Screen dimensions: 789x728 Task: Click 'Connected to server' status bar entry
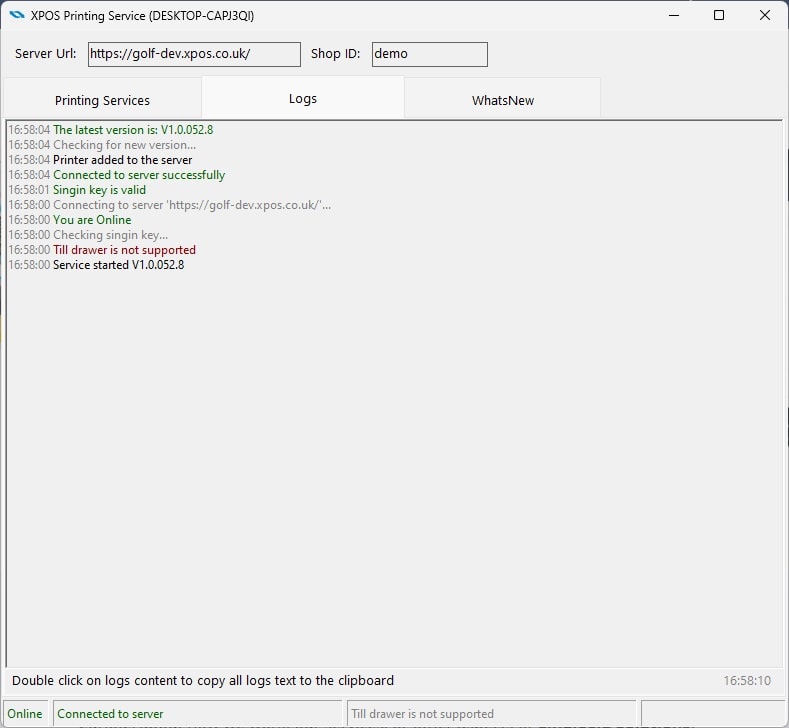[x=197, y=713]
